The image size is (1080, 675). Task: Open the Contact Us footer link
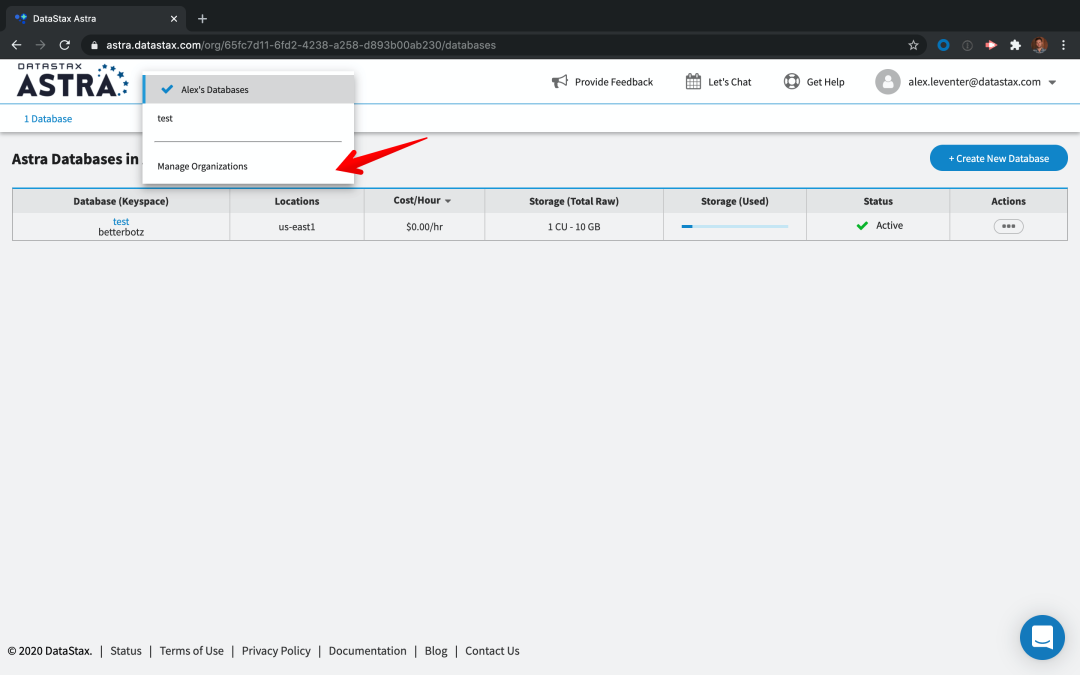pos(492,651)
